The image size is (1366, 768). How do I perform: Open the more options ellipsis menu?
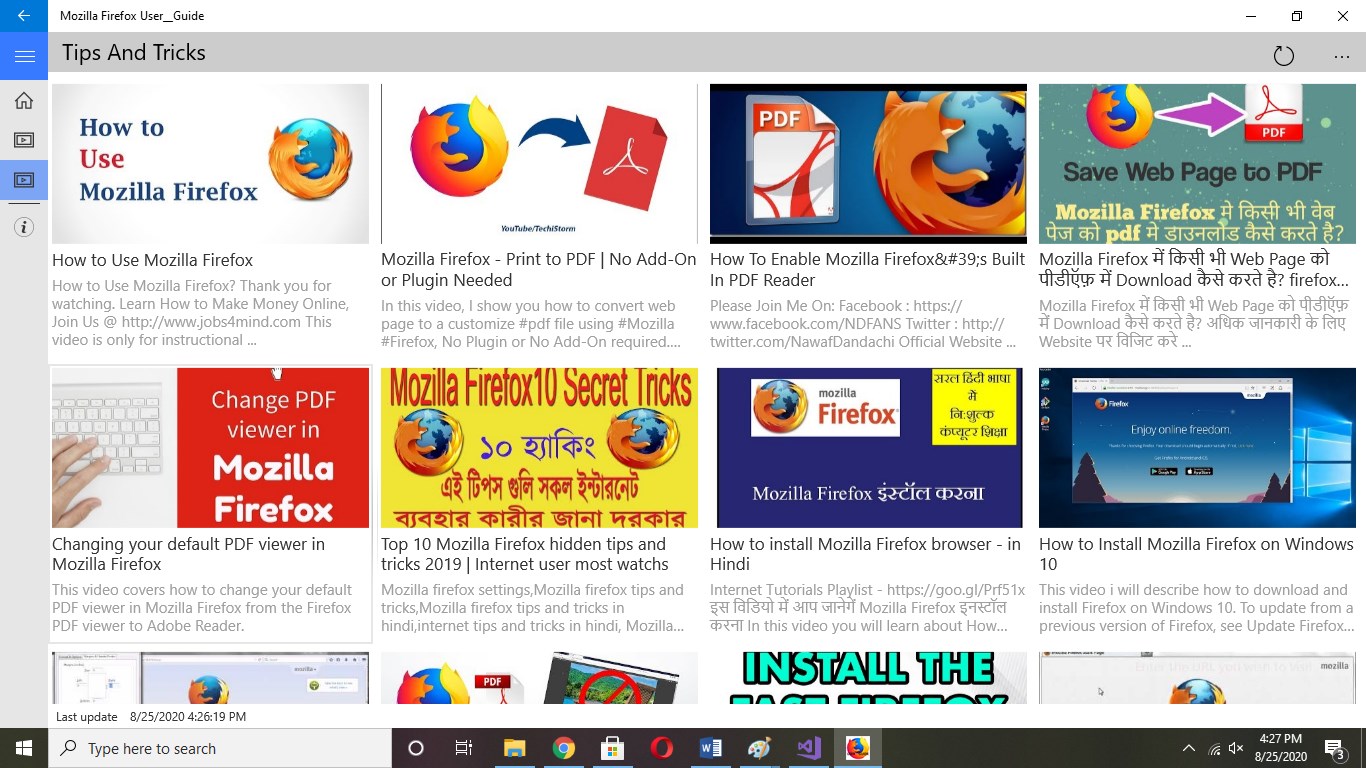[1342, 57]
